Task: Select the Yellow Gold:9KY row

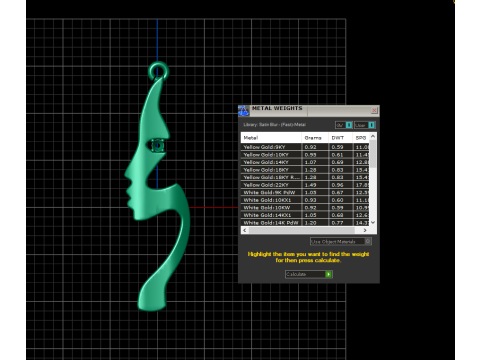Action: pos(305,147)
